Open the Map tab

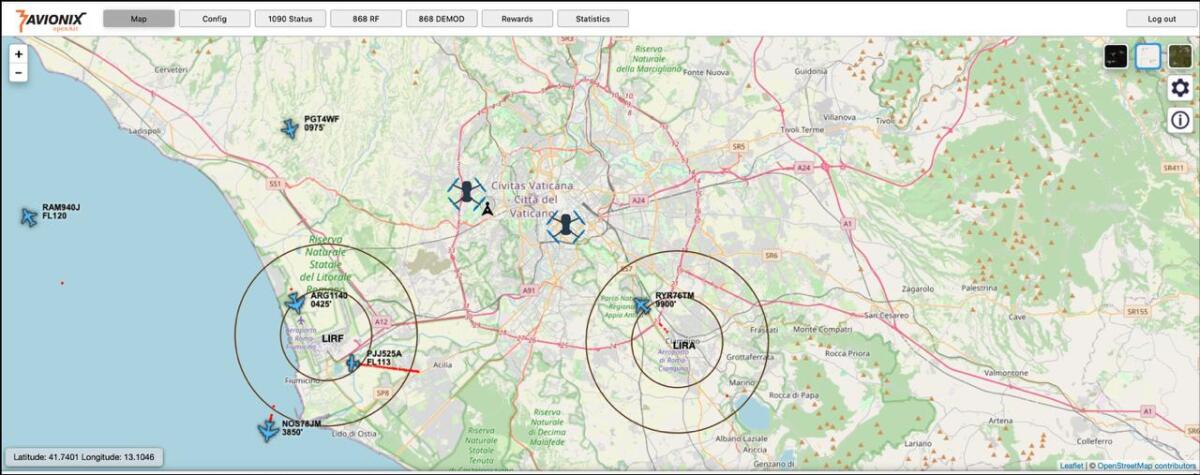[138, 18]
